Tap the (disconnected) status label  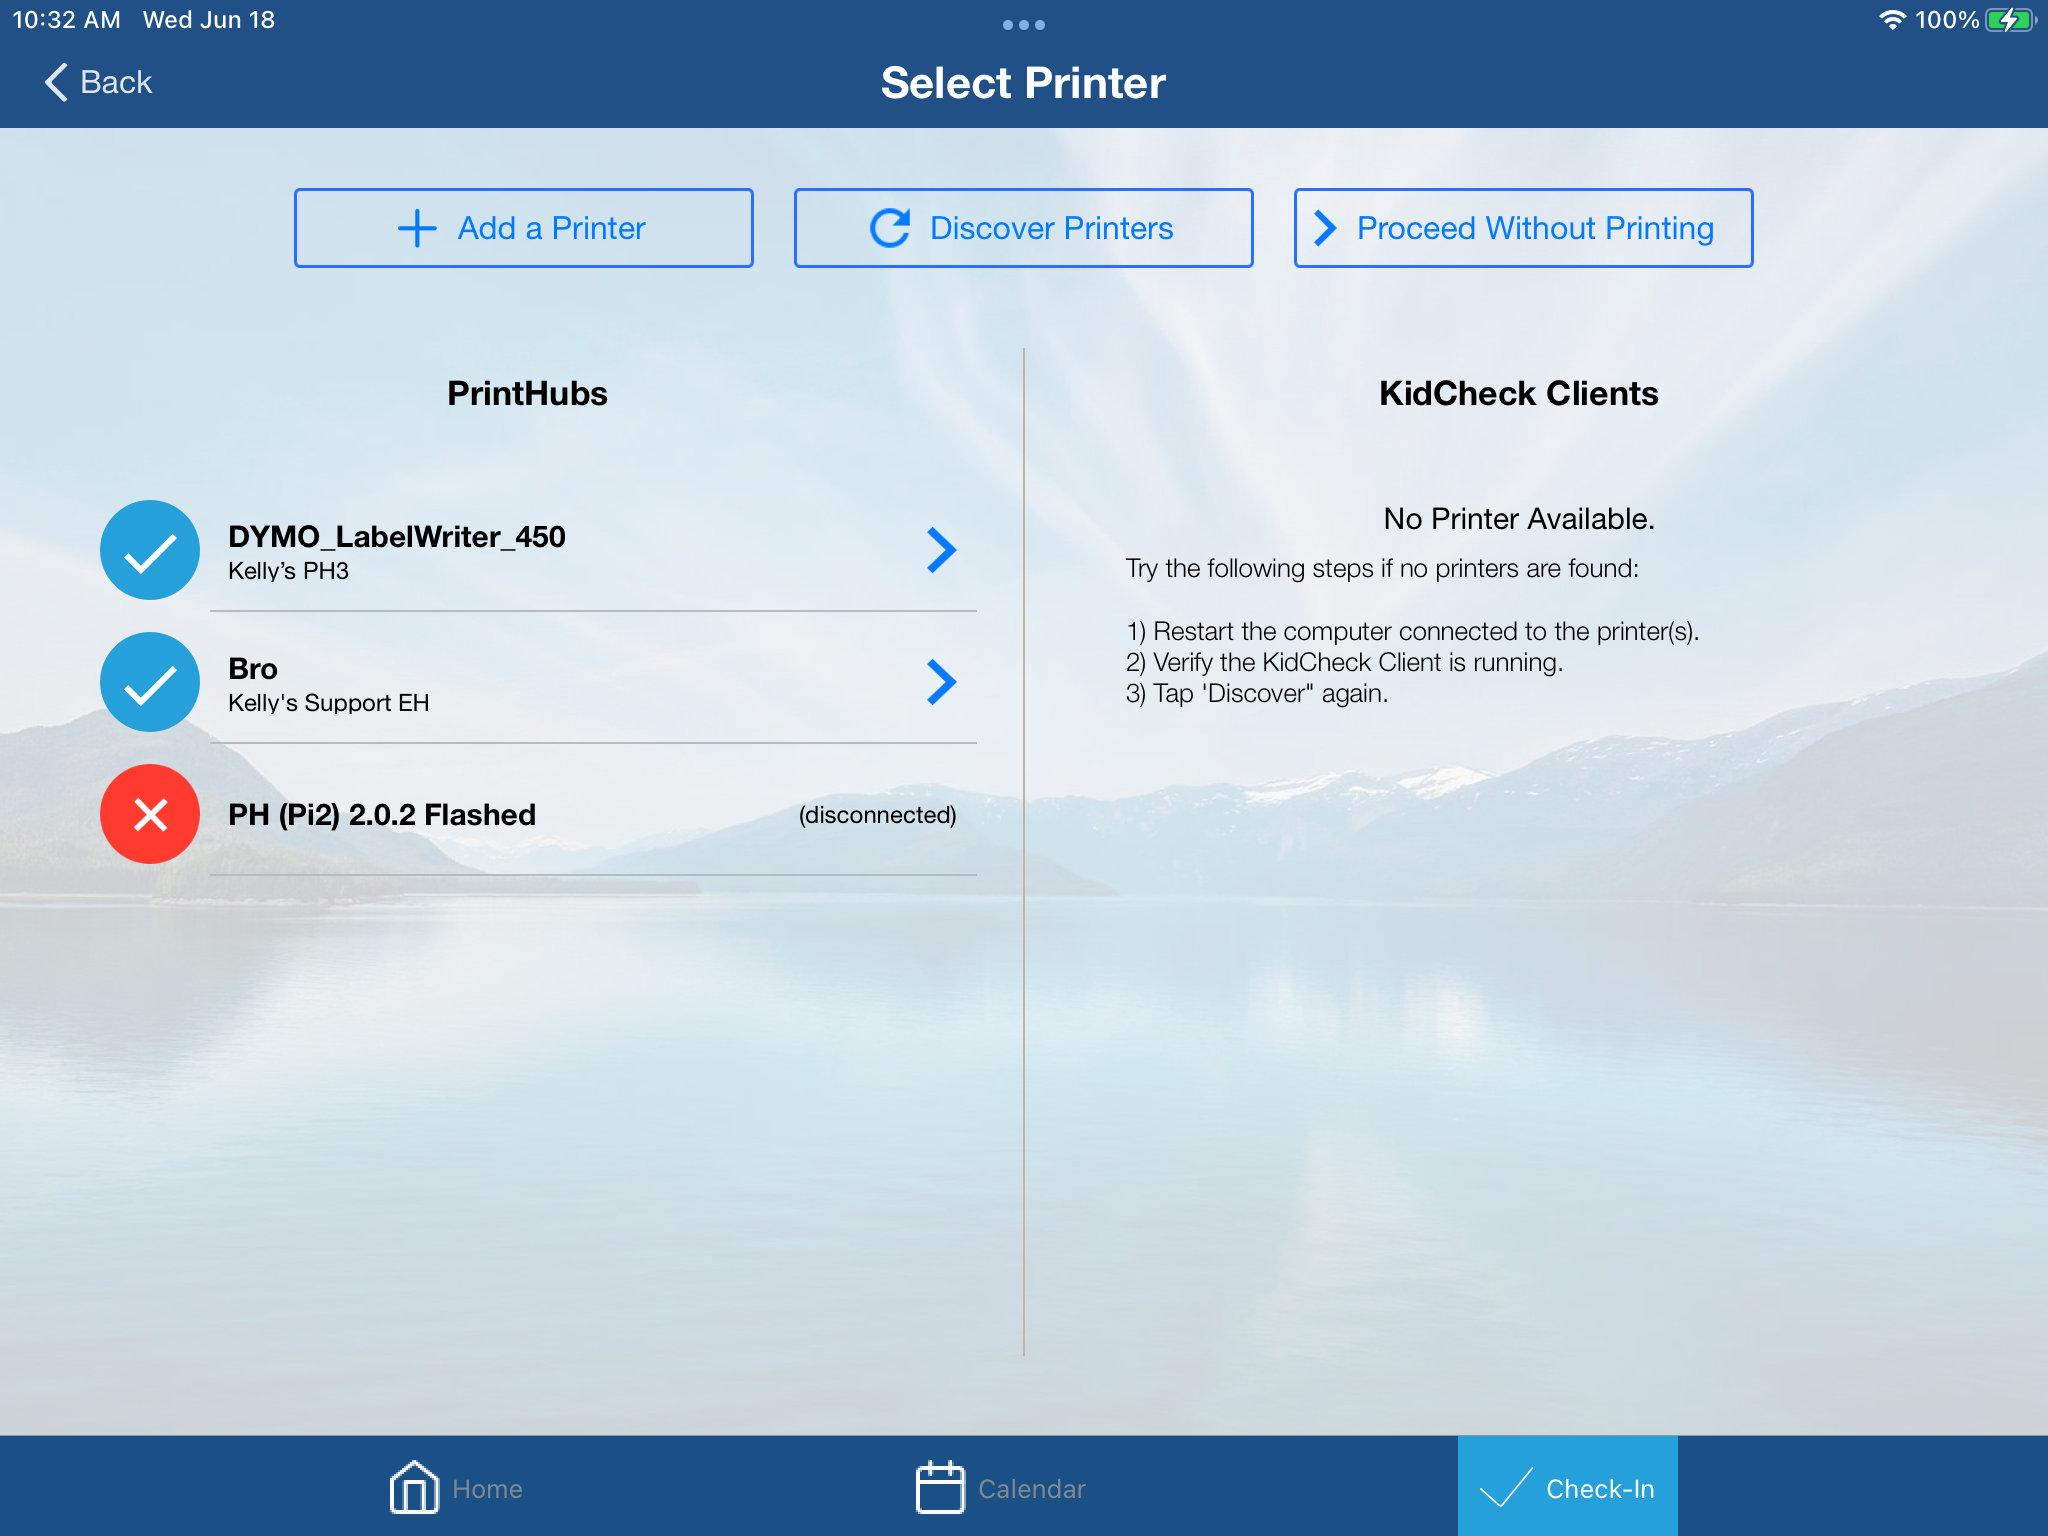(877, 815)
